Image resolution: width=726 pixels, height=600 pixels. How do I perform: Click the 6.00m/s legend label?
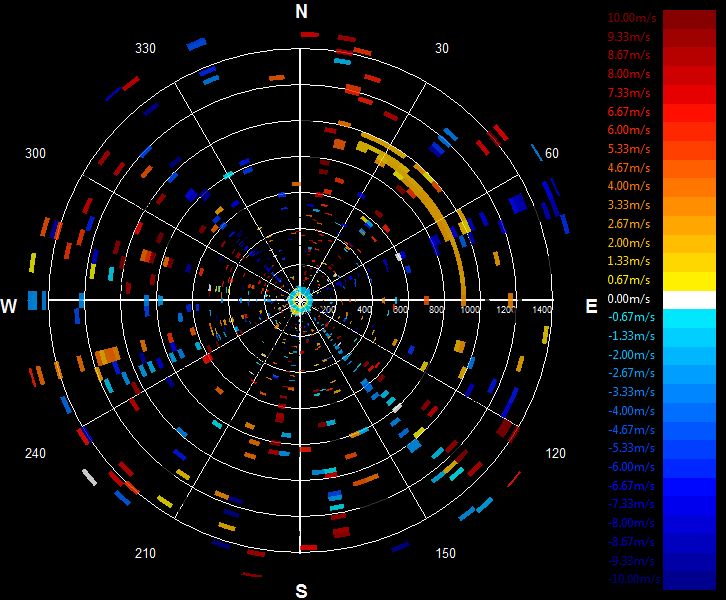pos(629,130)
